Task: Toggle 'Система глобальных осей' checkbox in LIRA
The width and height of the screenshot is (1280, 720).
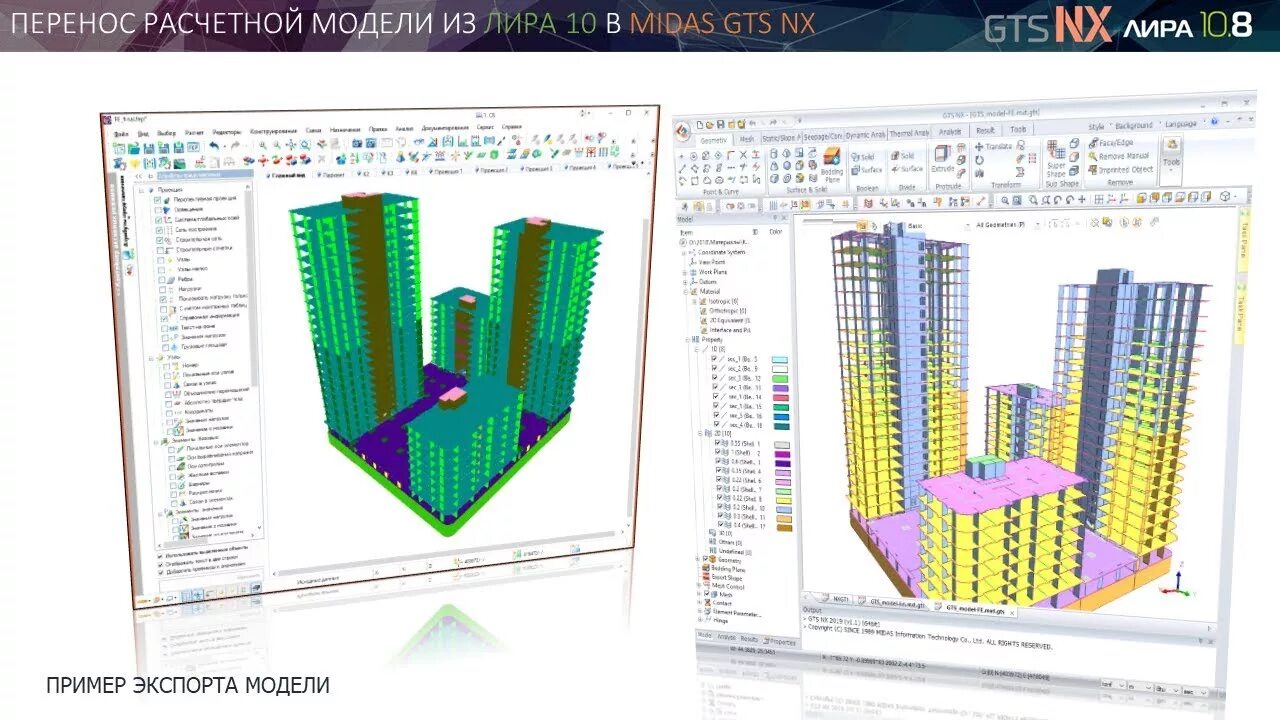Action: point(159,219)
